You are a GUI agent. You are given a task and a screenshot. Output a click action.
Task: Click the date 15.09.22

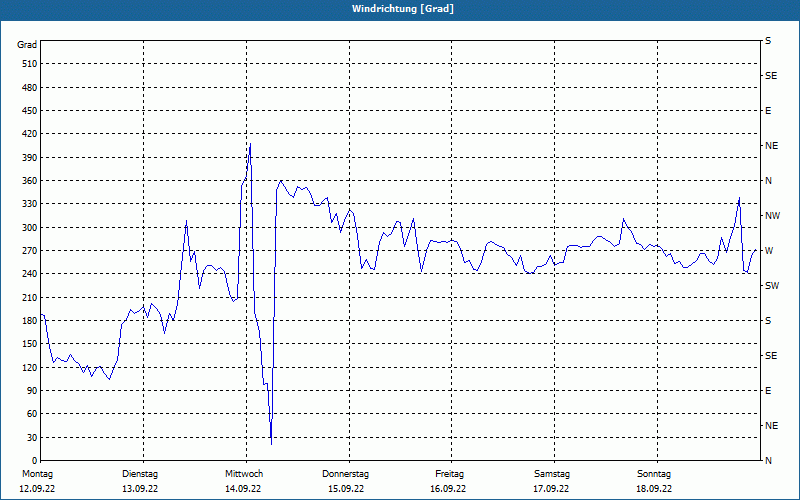pyautogui.click(x=346, y=489)
